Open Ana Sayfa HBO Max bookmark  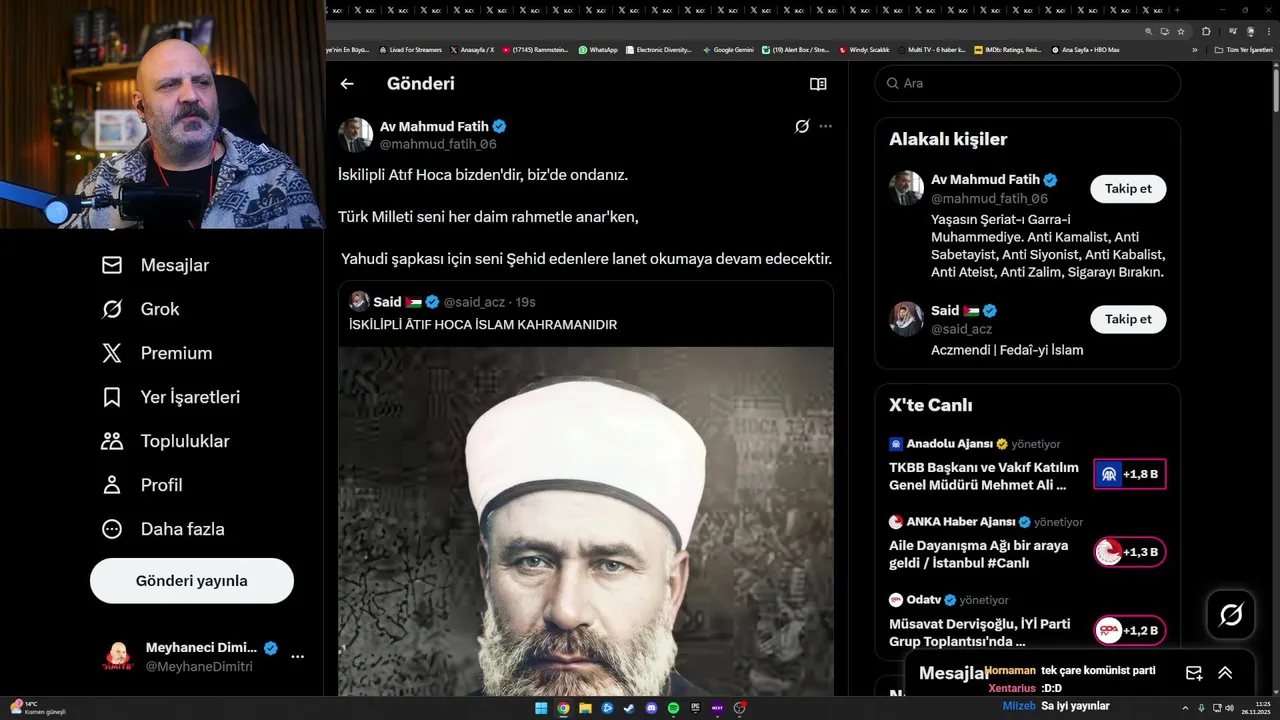coord(1085,49)
